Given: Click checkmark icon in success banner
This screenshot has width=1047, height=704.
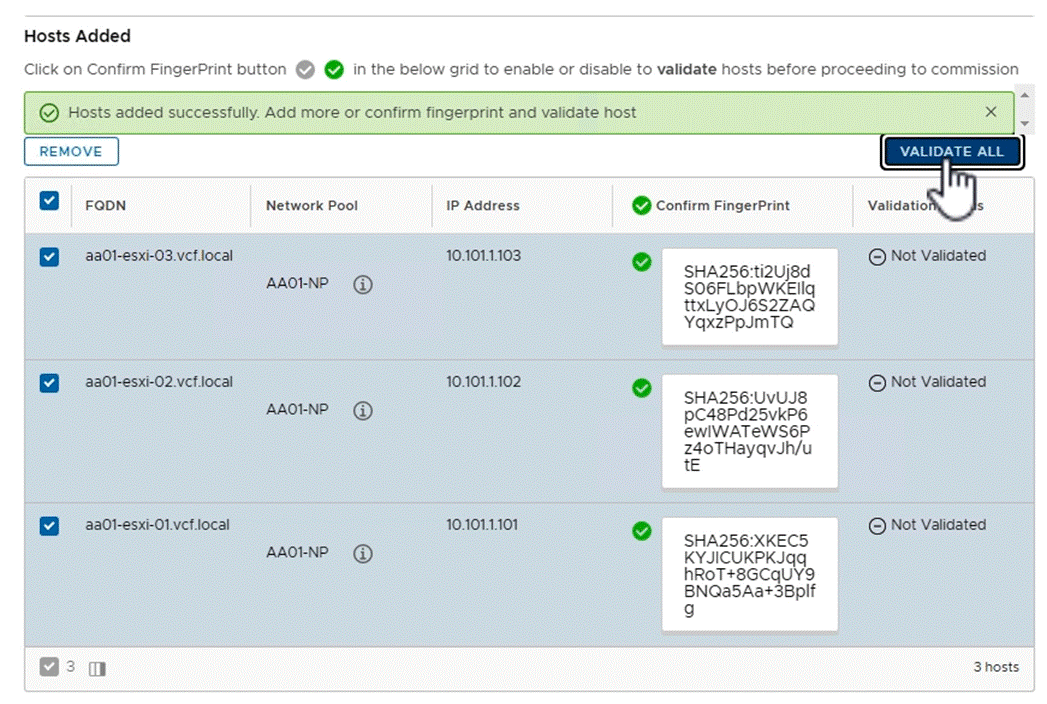Looking at the screenshot, I should (x=47, y=112).
